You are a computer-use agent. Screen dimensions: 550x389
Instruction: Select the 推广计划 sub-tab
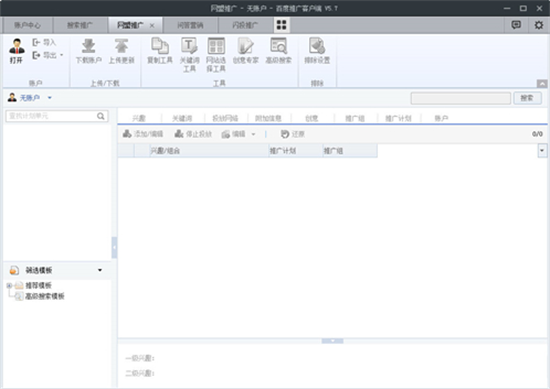(398, 118)
